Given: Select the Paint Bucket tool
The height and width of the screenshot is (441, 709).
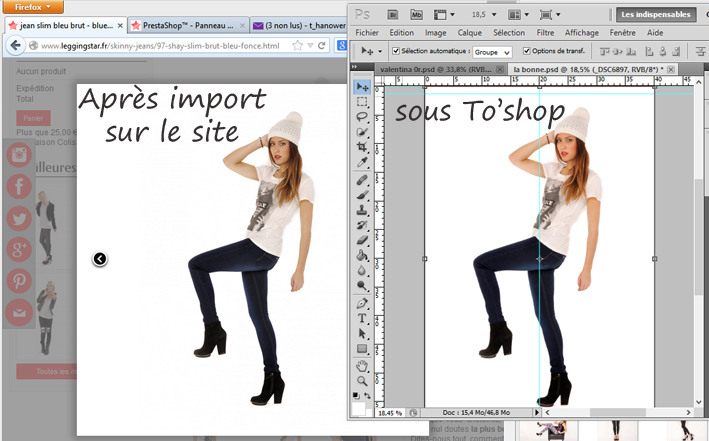Looking at the screenshot, I should (362, 256).
